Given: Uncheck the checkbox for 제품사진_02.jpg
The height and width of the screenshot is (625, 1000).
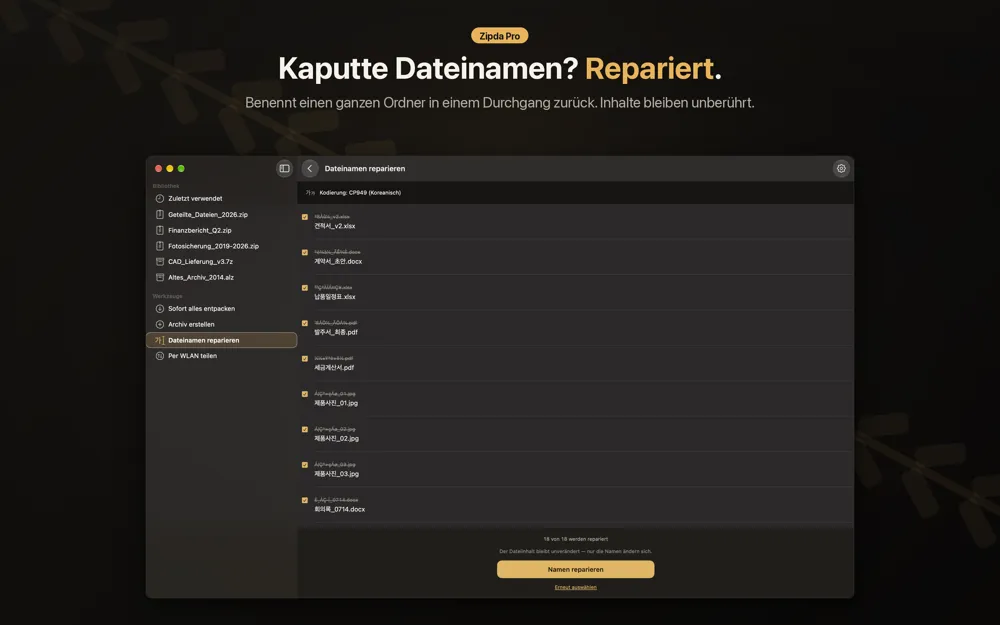Looking at the screenshot, I should [305, 429].
